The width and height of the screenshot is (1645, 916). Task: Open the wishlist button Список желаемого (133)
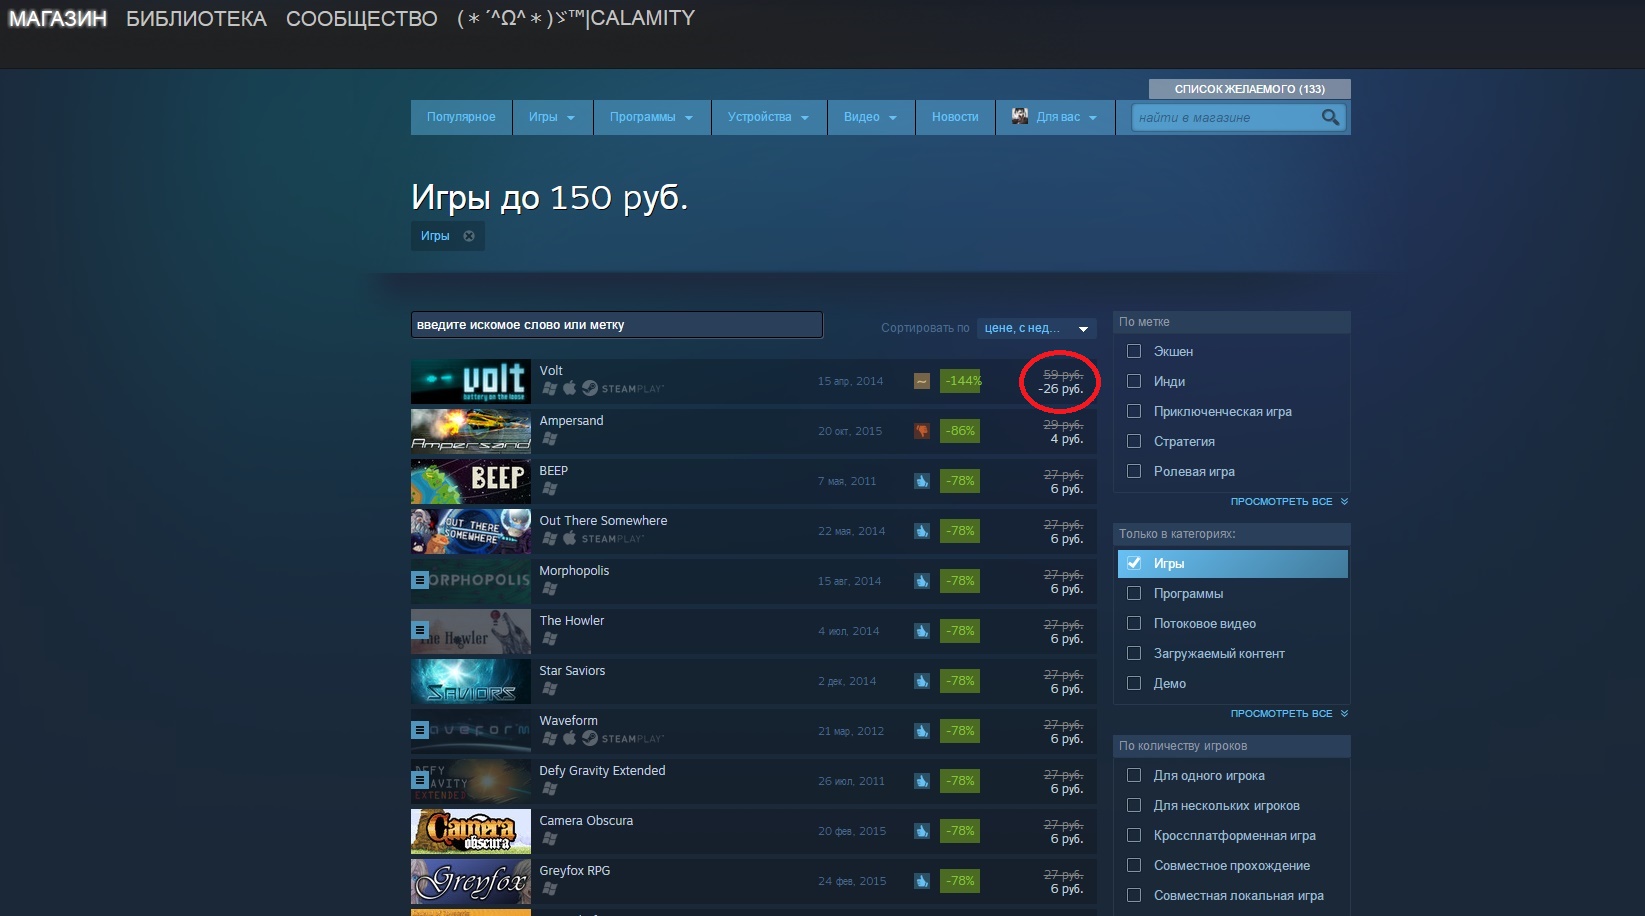coord(1250,89)
